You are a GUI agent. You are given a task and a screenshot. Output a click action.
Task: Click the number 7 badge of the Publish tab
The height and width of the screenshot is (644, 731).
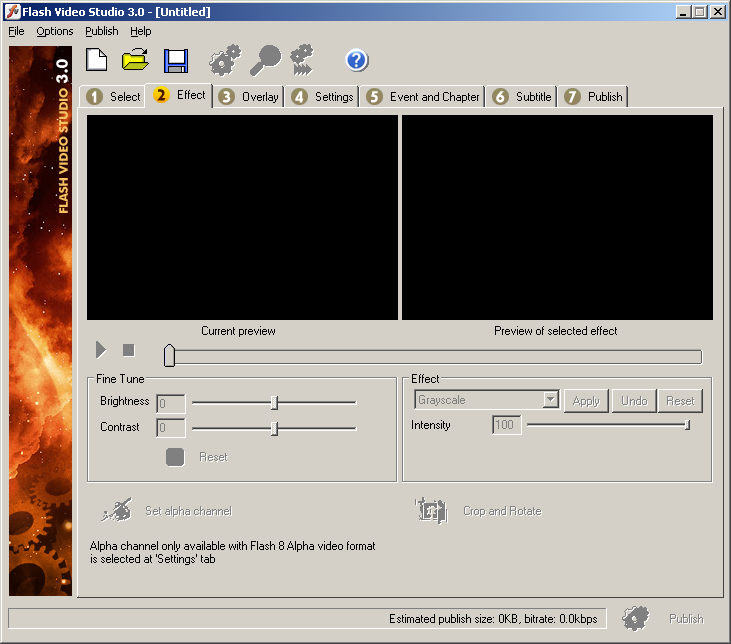(572, 97)
